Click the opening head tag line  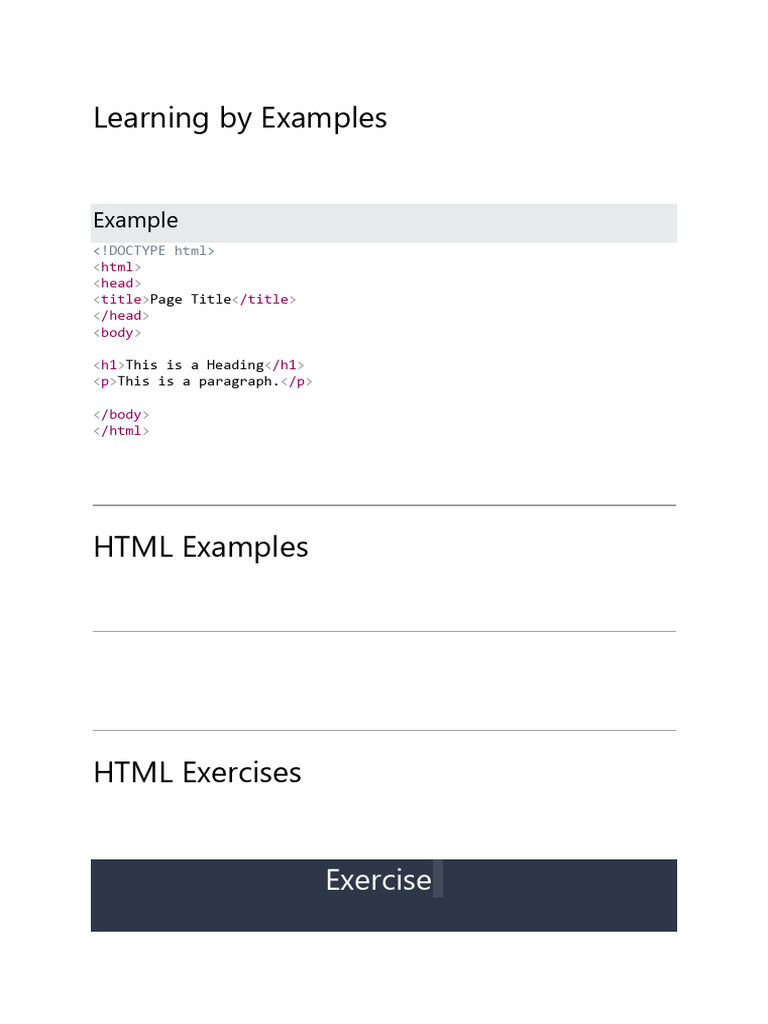point(117,283)
